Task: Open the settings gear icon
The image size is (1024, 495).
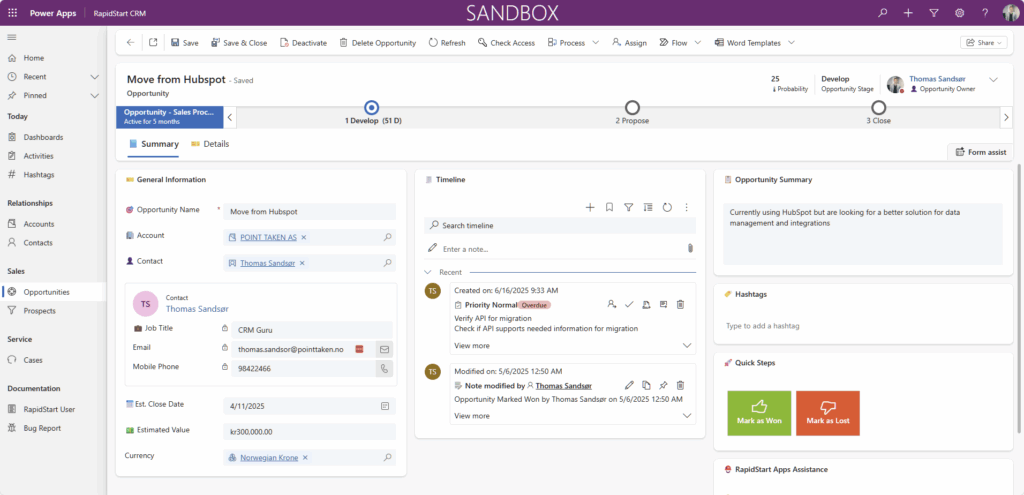Action: pos(959,13)
